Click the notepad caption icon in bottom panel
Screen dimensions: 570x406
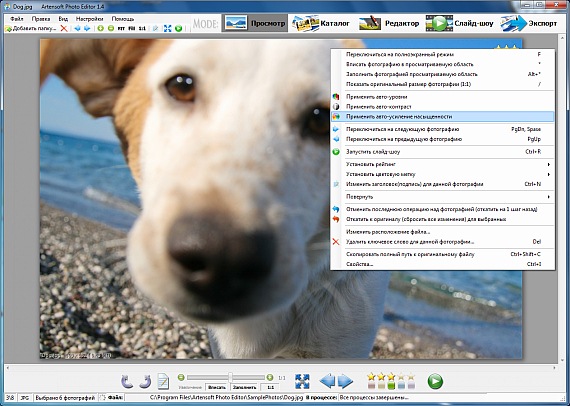(x=163, y=381)
